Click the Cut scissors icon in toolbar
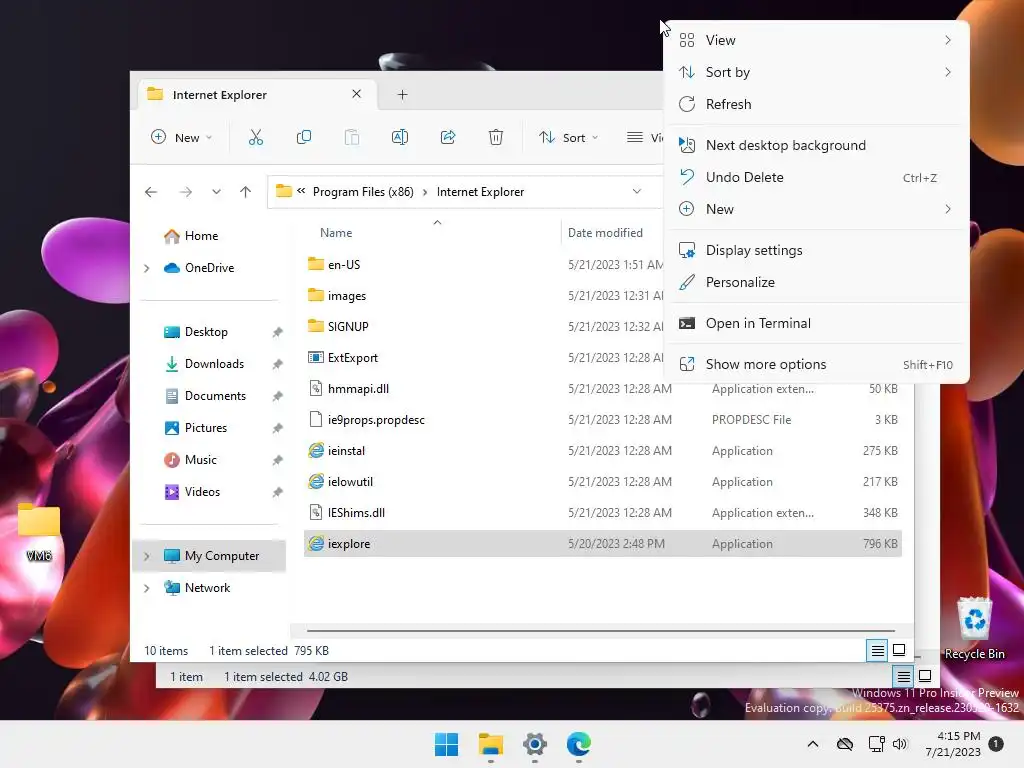Image resolution: width=1024 pixels, height=768 pixels. coord(255,137)
